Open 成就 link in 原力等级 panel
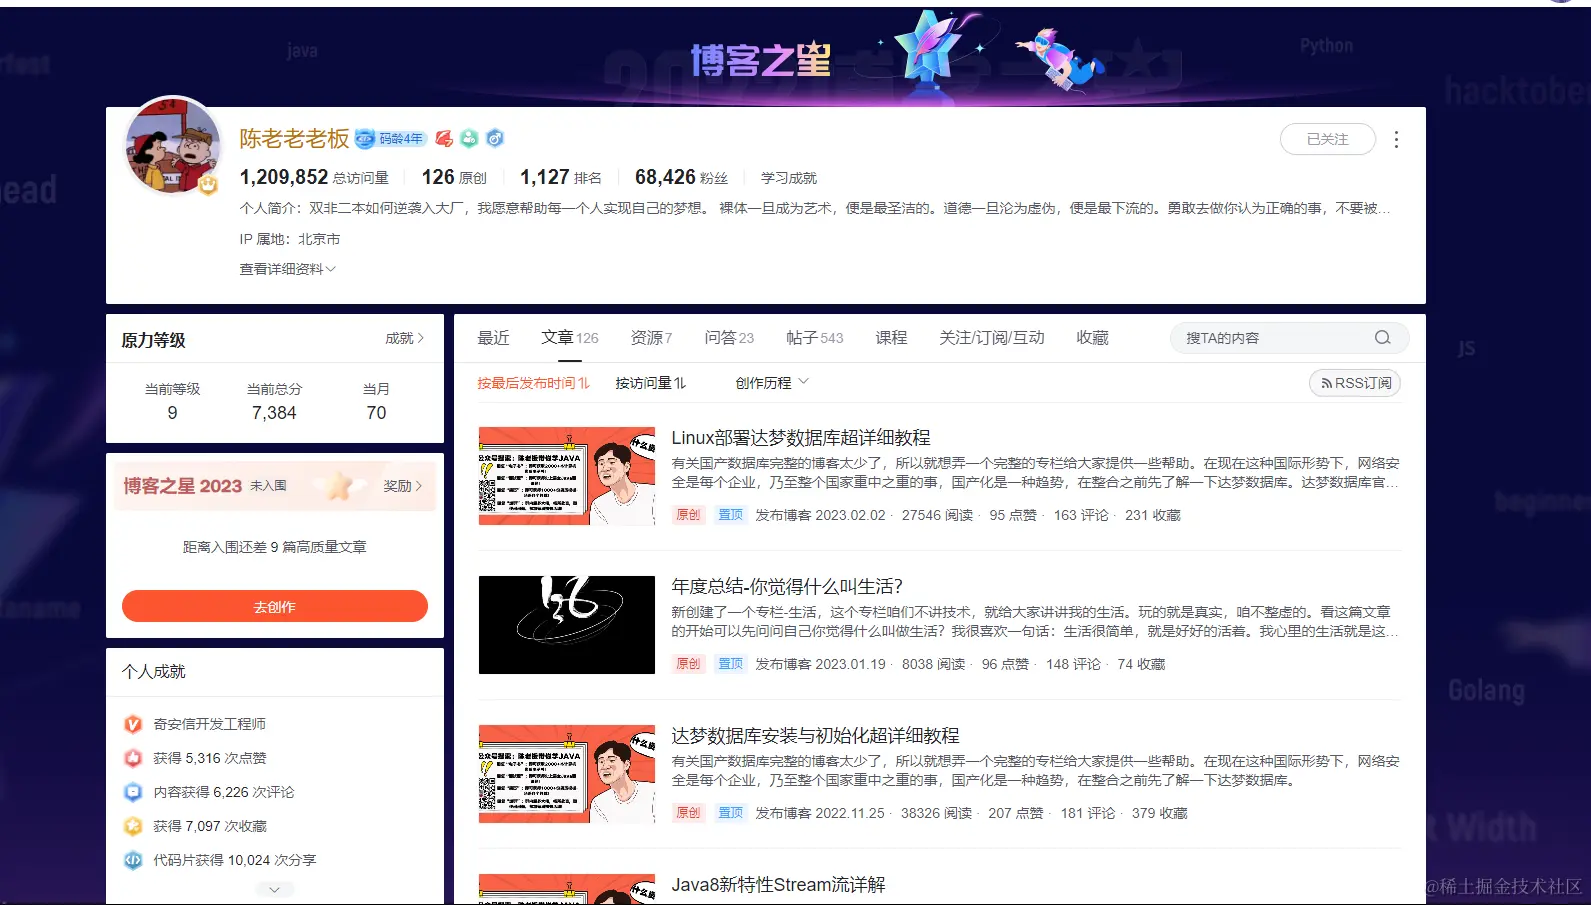Viewport: 1591px width, 905px height. (405, 339)
